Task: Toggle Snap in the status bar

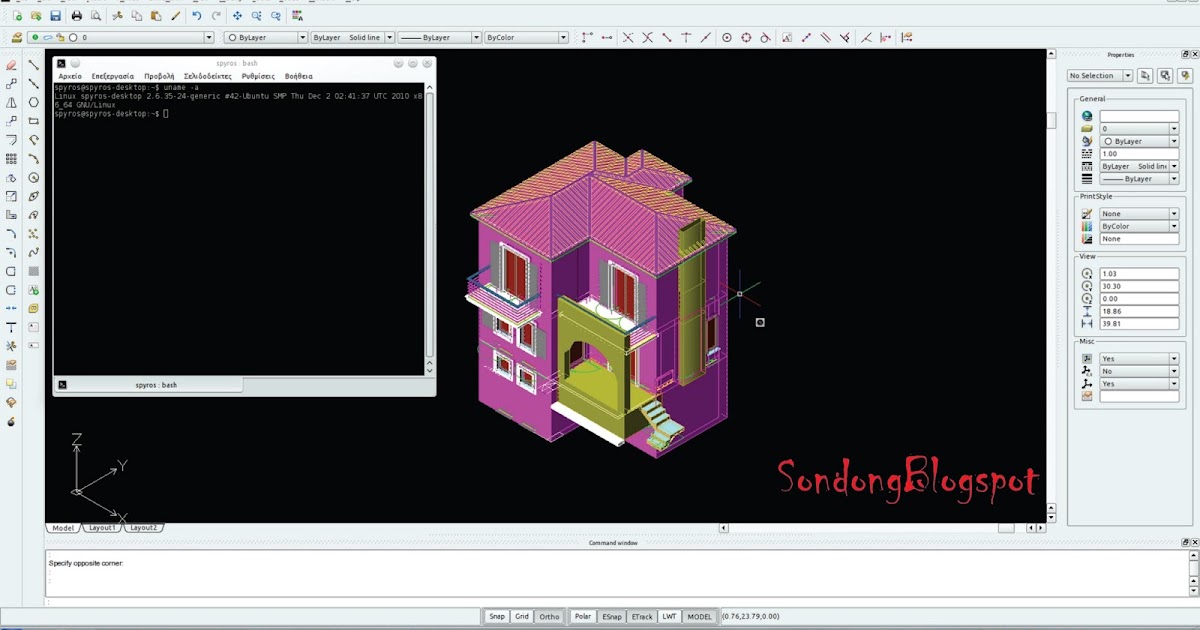Action: coord(496,617)
